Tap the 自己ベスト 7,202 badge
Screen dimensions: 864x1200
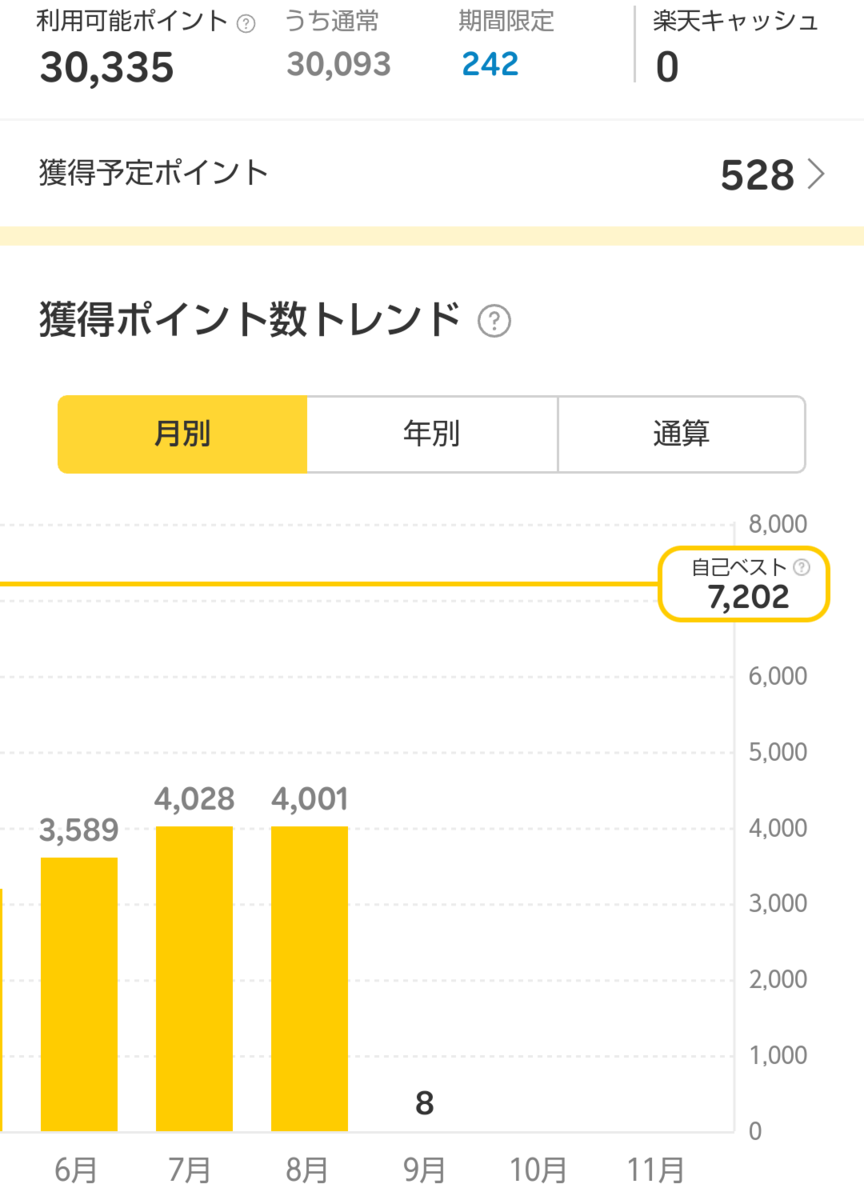744,584
